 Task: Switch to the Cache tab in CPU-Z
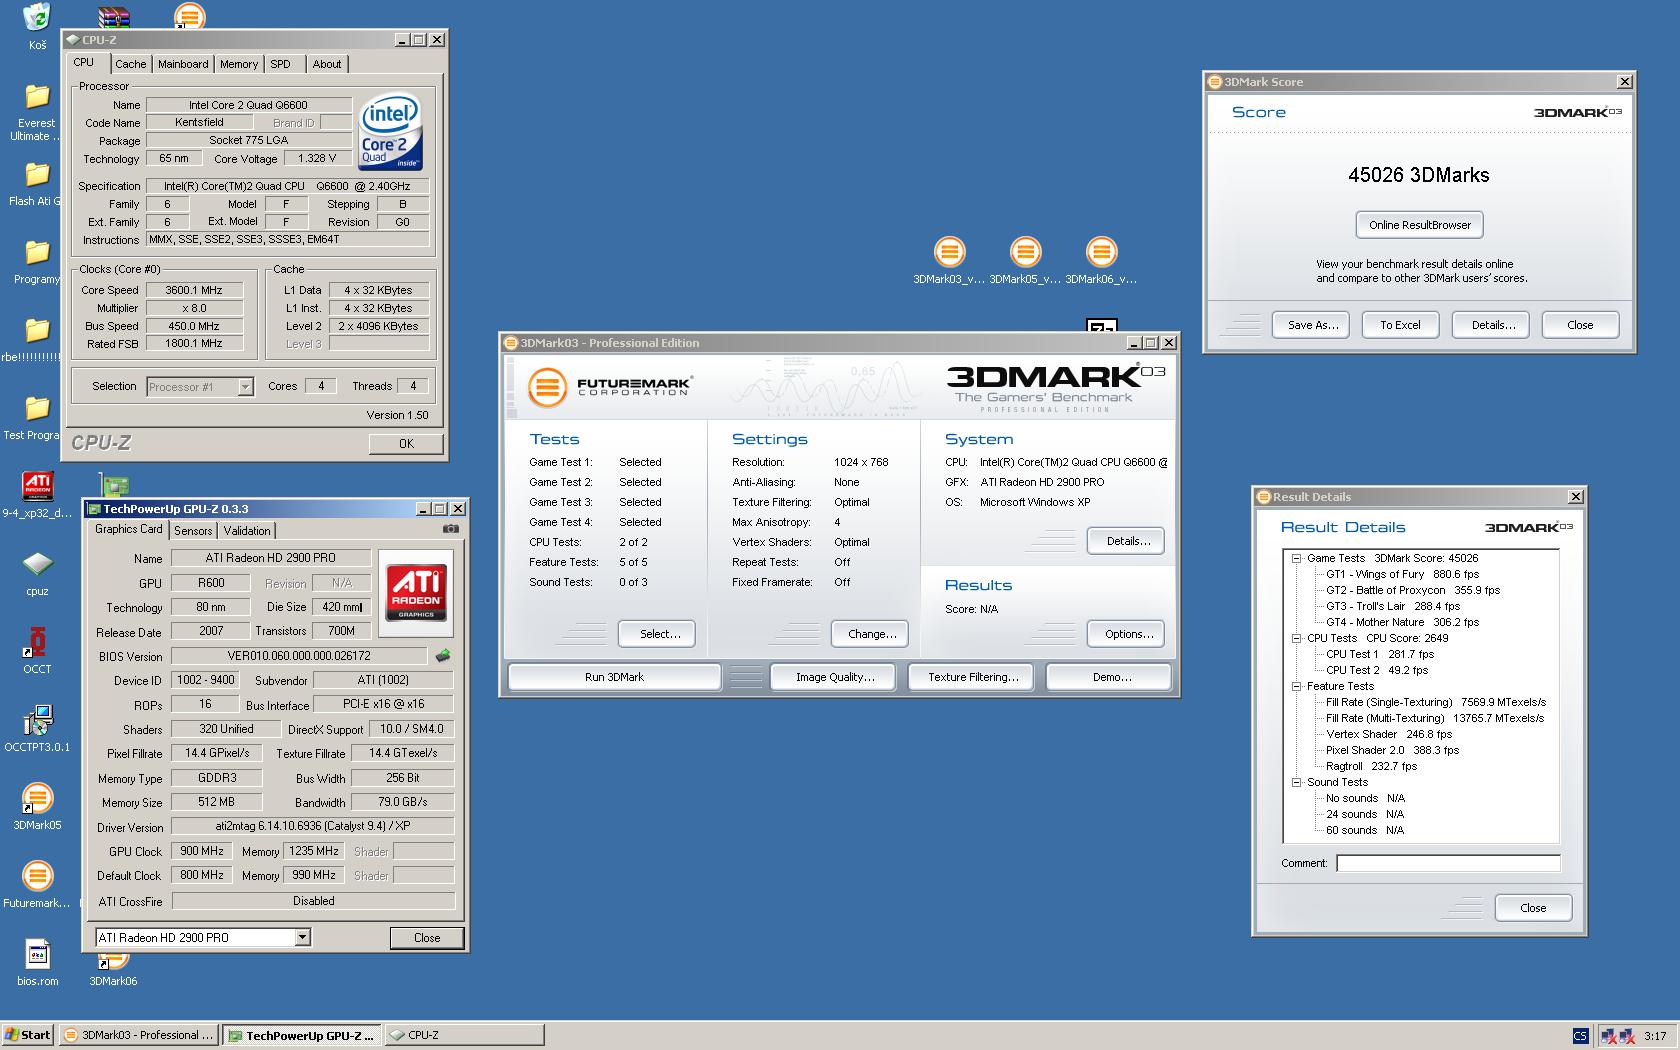(130, 64)
